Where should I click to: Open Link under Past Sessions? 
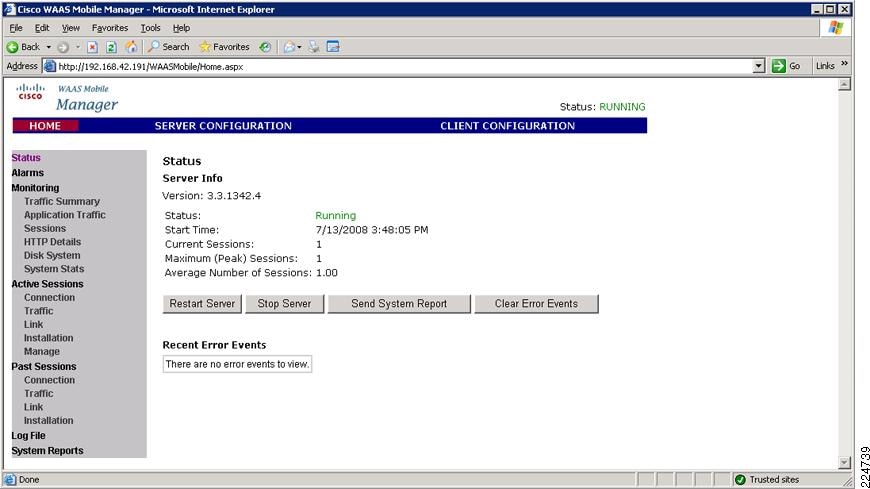pyautogui.click(x=33, y=407)
